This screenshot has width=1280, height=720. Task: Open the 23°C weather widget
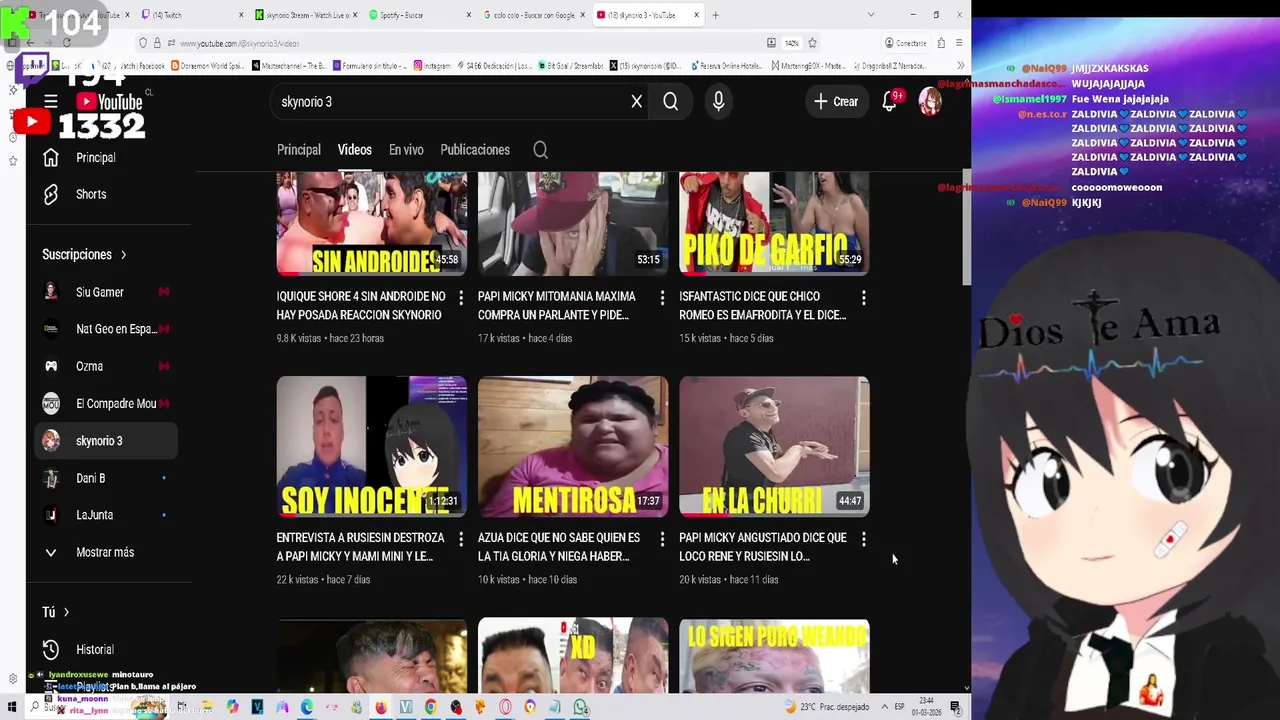(827, 707)
